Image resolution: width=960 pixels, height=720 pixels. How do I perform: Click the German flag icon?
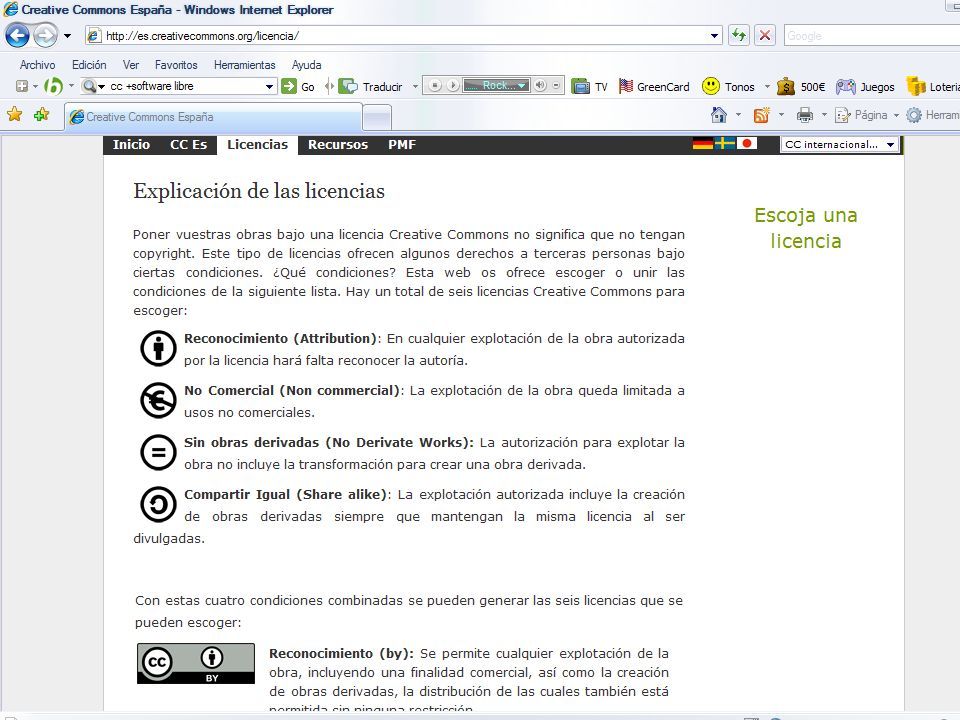[x=703, y=143]
